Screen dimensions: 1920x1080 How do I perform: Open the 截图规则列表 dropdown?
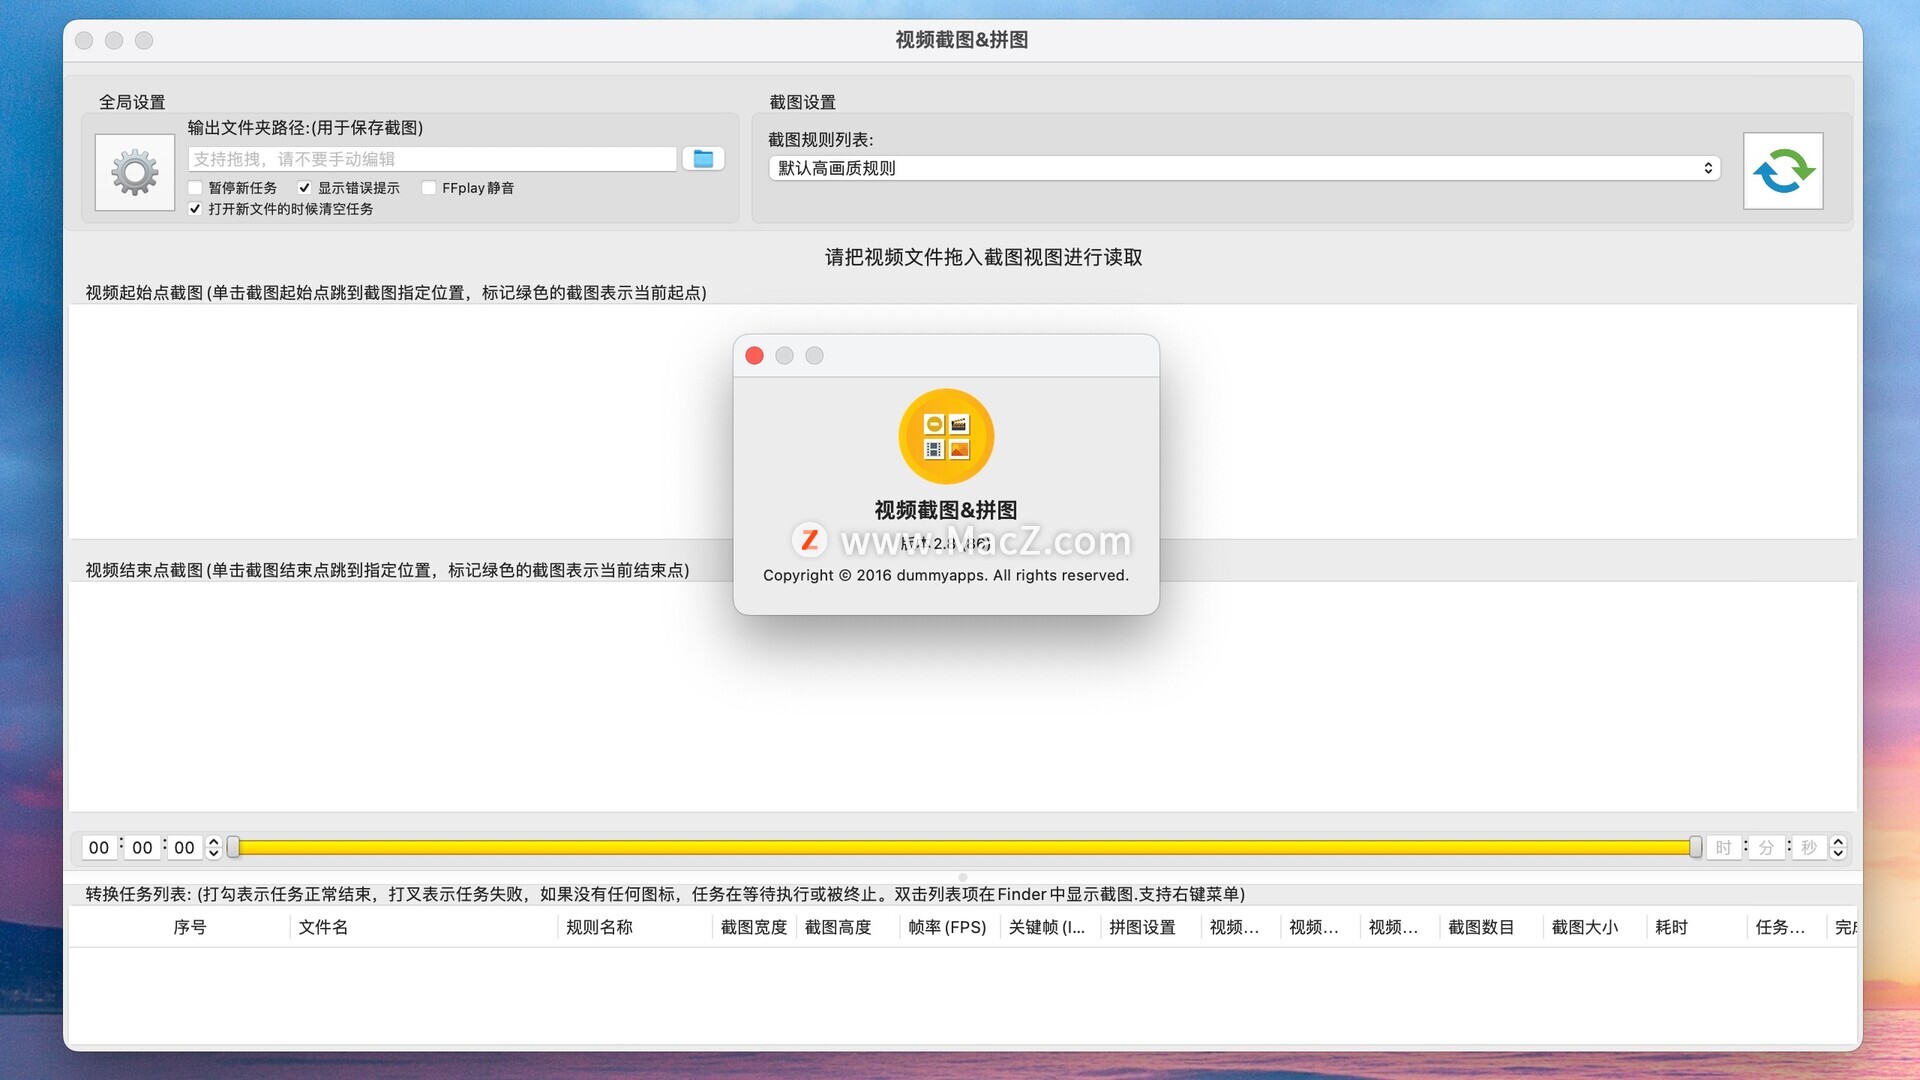[1244, 168]
